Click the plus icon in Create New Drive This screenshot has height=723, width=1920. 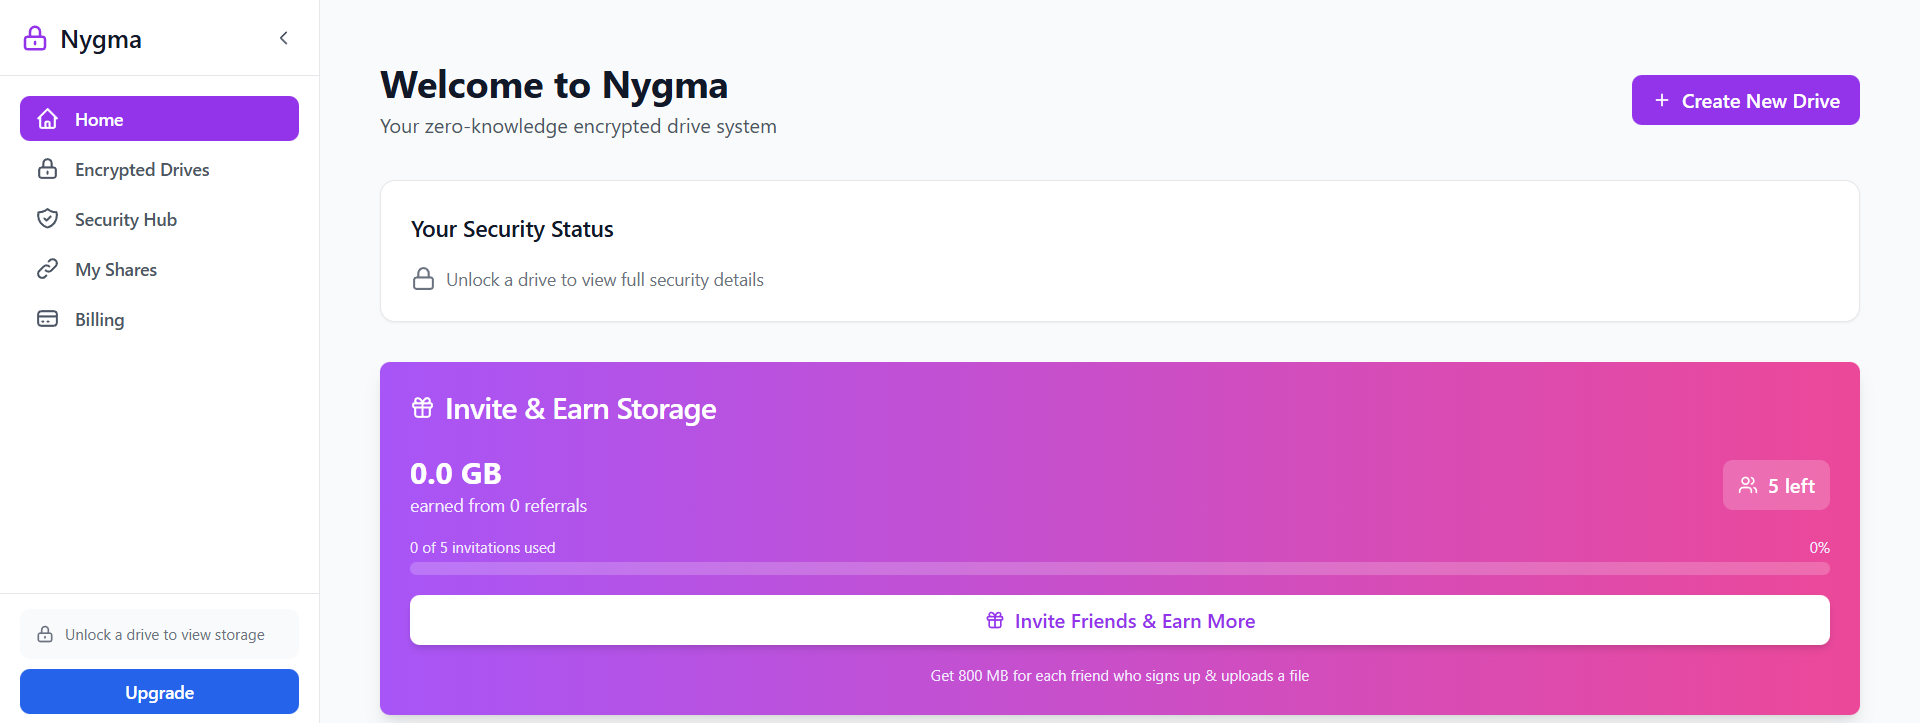click(1661, 100)
